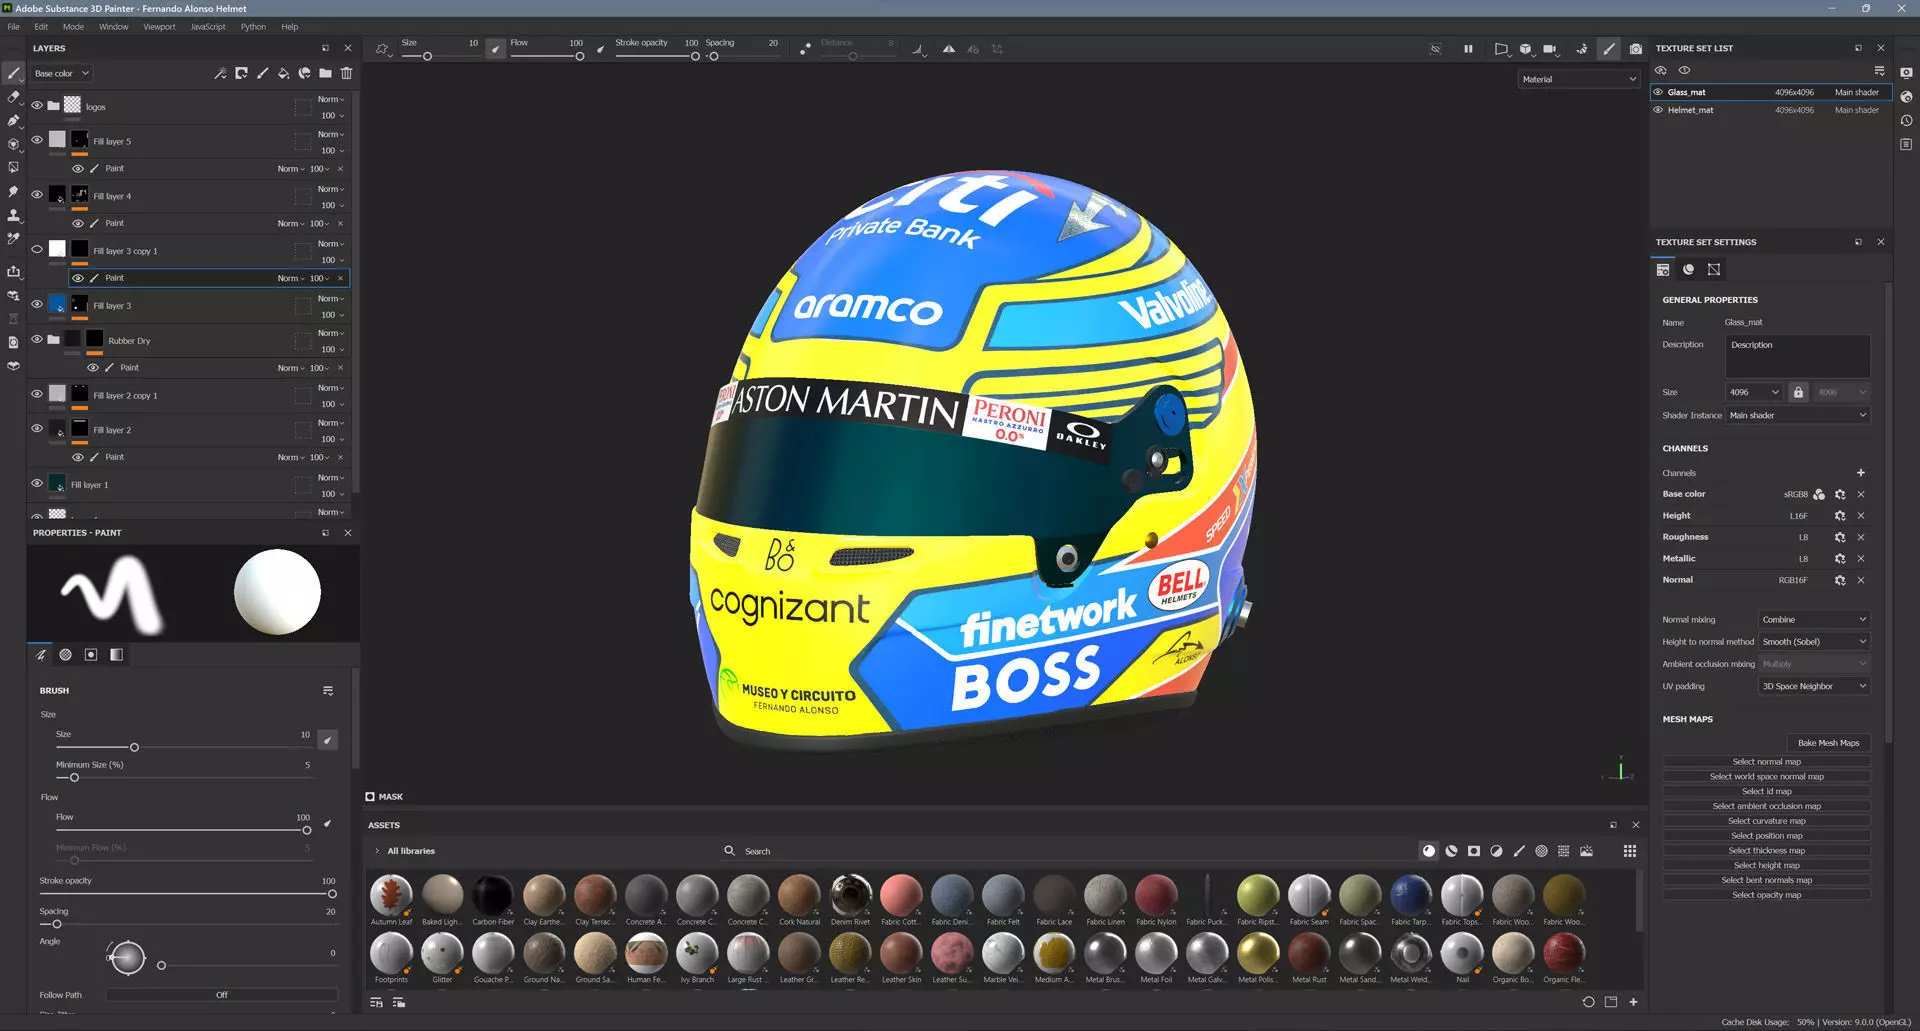Hide Fill layer 5
Image resolution: width=1920 pixels, height=1031 pixels.
(x=37, y=140)
